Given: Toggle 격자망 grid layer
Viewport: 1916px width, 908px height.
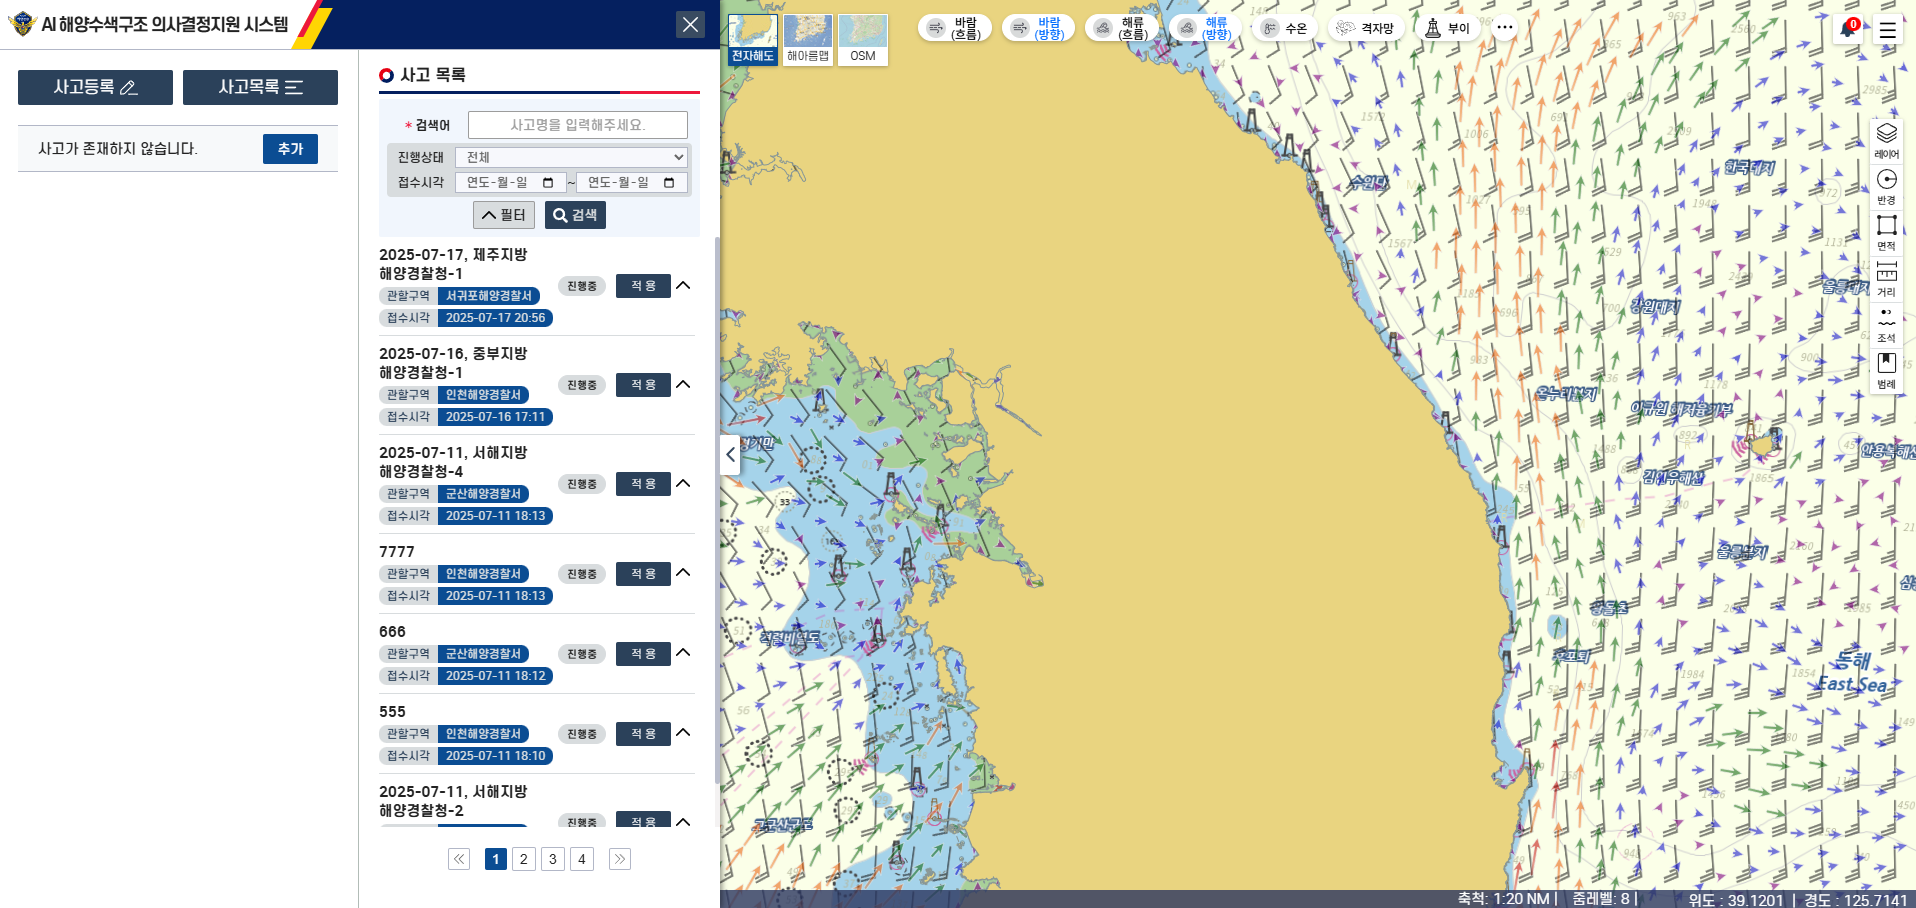Looking at the screenshot, I should tap(1366, 28).
